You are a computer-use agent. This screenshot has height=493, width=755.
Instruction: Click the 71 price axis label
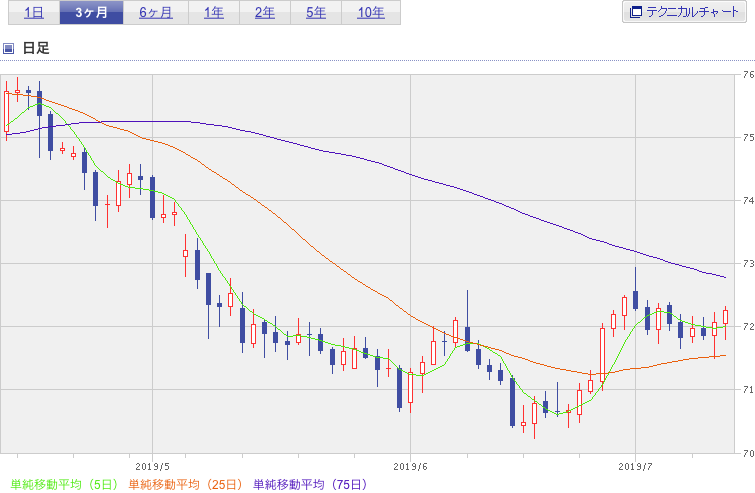[748, 389]
